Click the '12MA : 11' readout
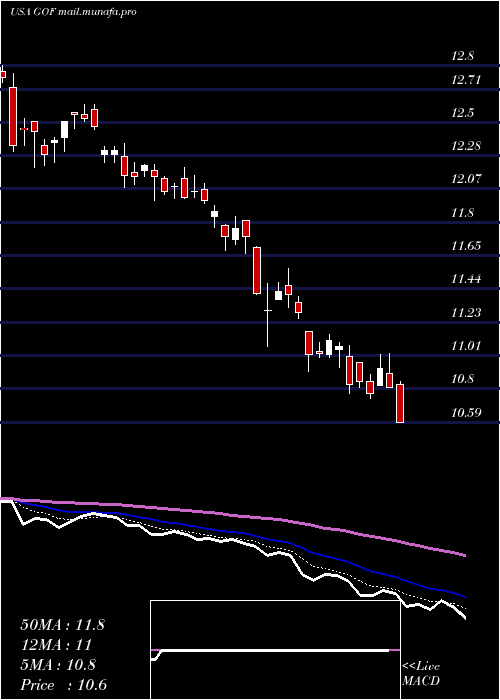 (x=56, y=645)
